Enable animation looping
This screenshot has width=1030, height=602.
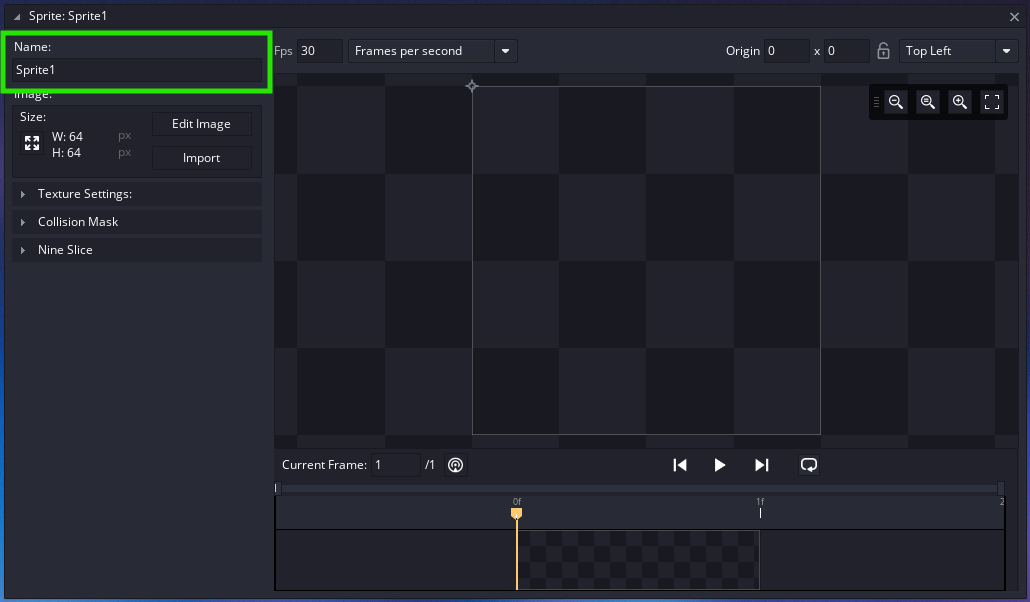point(809,464)
